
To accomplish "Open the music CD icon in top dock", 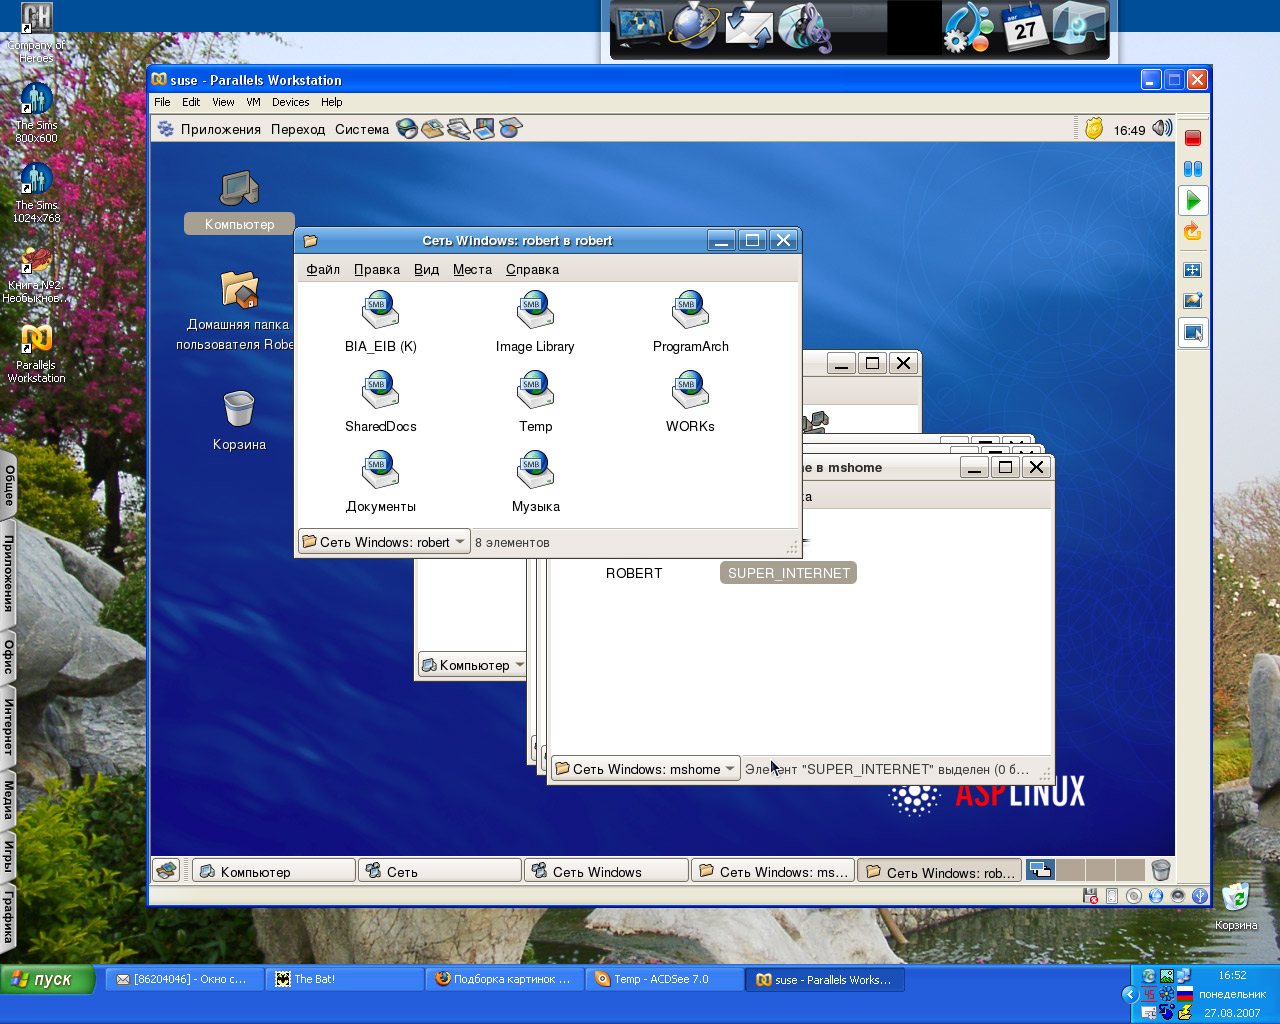I will click(804, 27).
